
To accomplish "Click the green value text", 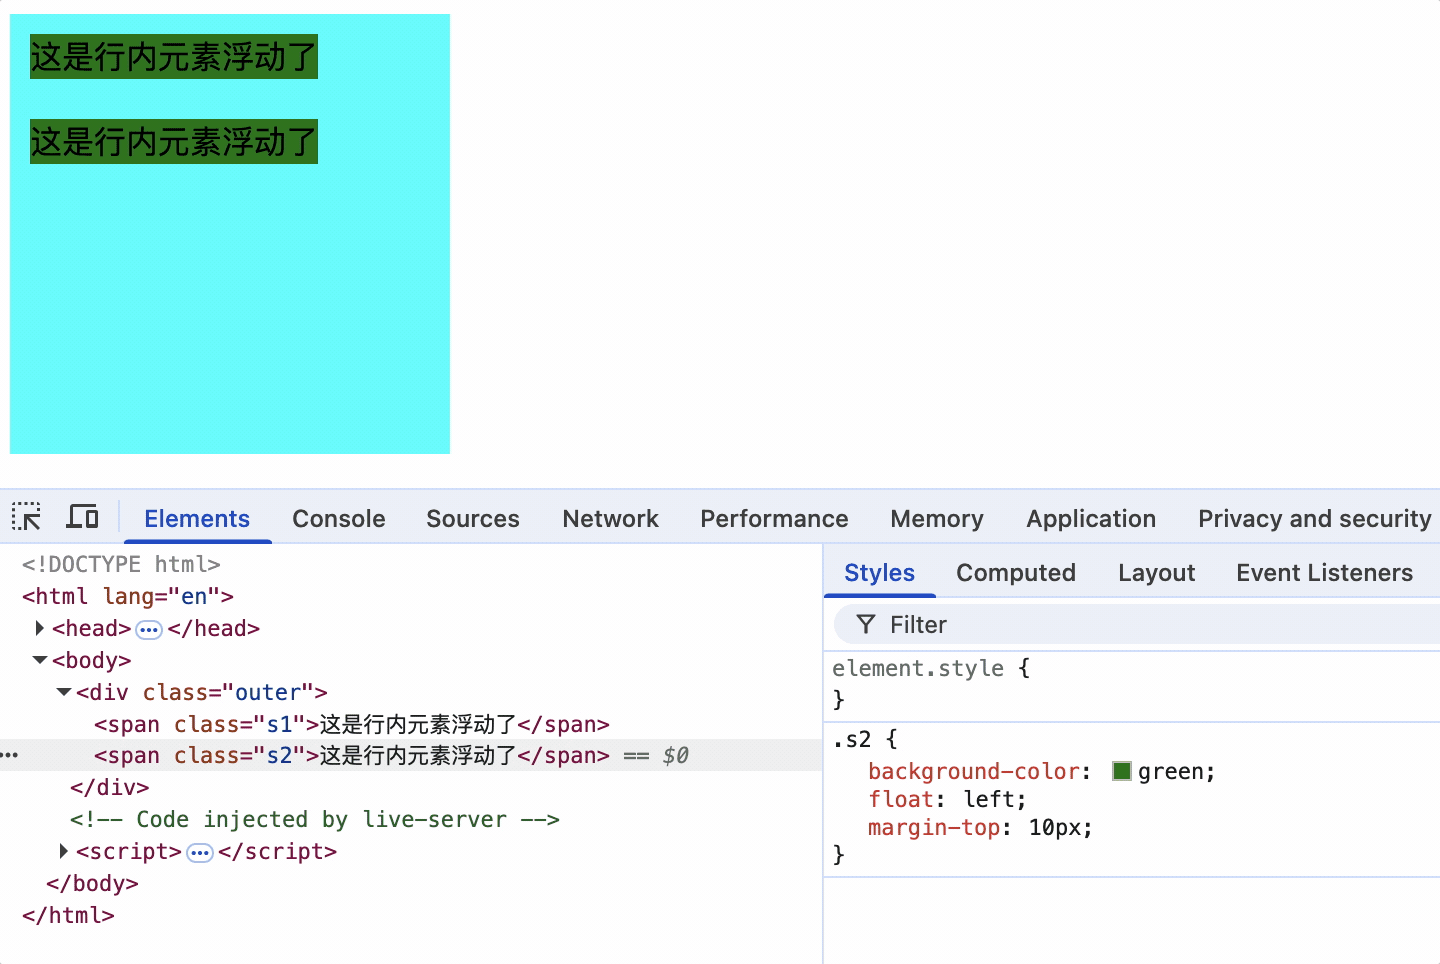I will (x=1171, y=771).
